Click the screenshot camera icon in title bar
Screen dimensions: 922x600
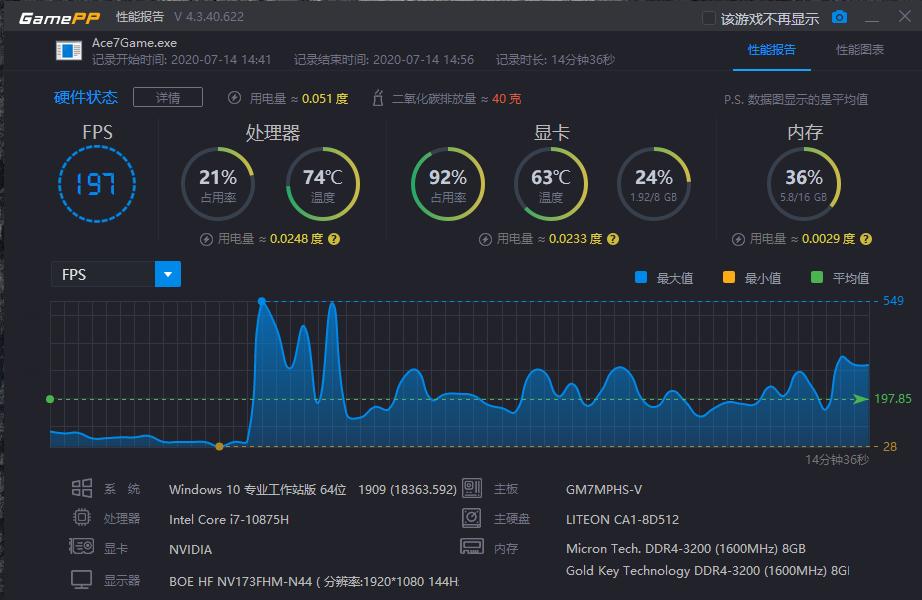pyautogui.click(x=838, y=17)
